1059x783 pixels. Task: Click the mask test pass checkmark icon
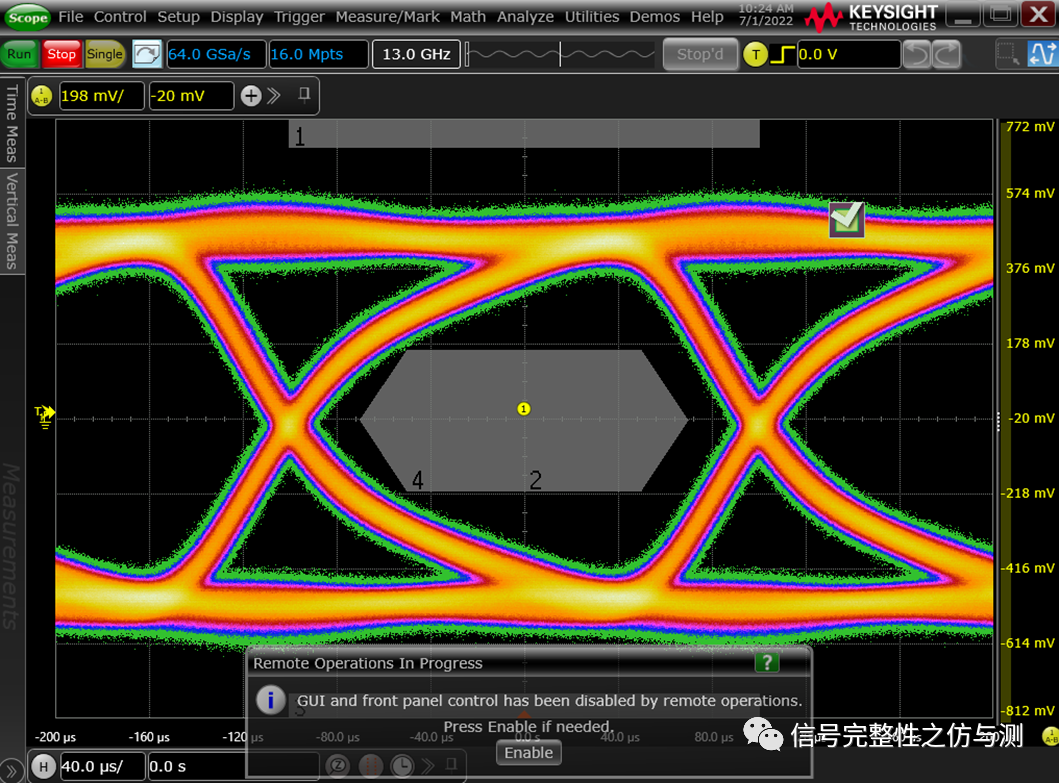point(846,219)
